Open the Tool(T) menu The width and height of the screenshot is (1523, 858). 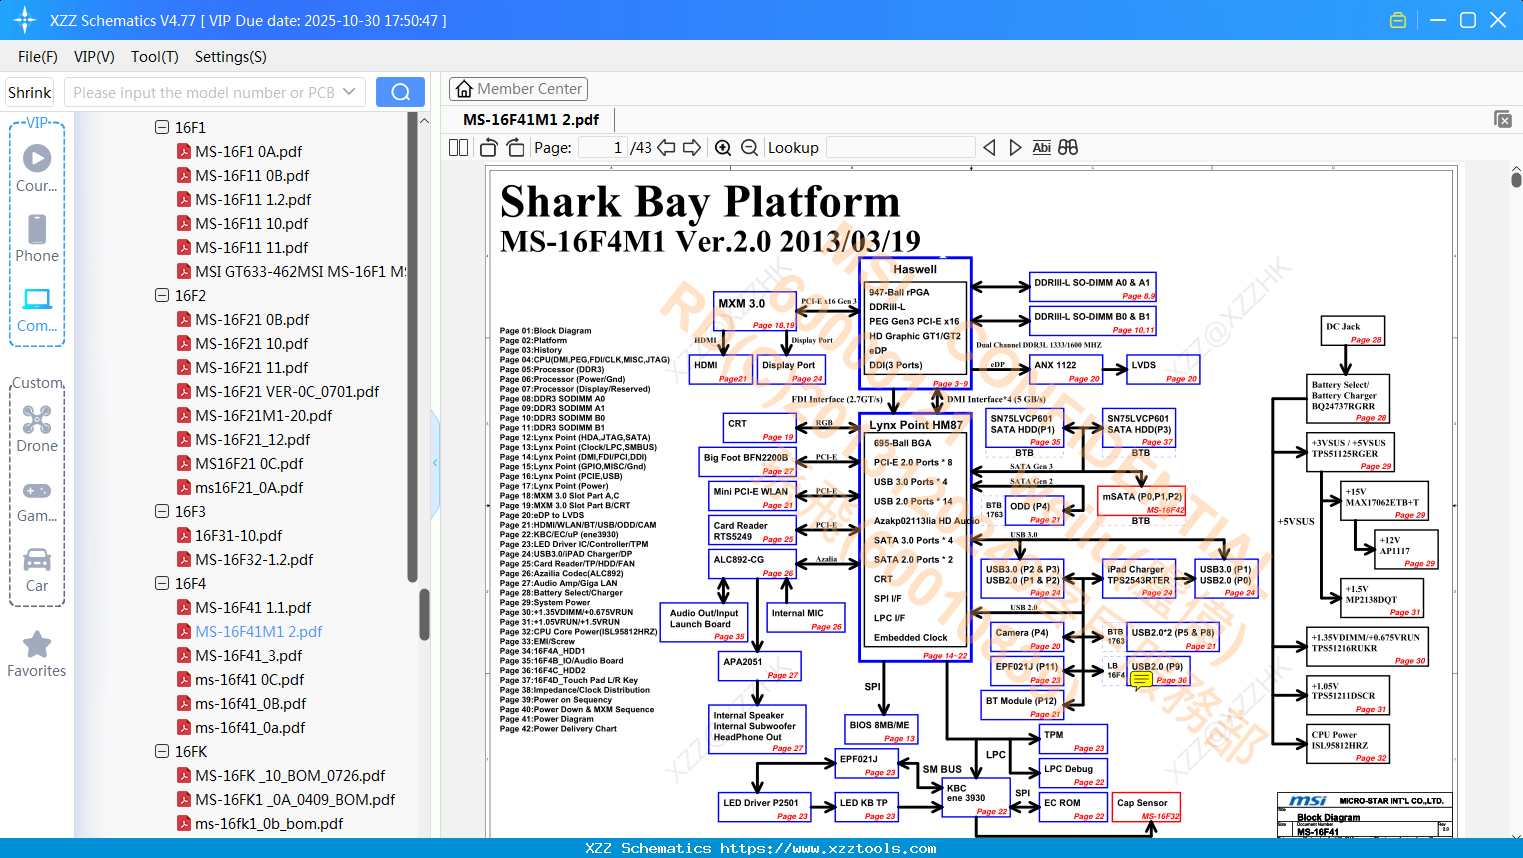(155, 57)
